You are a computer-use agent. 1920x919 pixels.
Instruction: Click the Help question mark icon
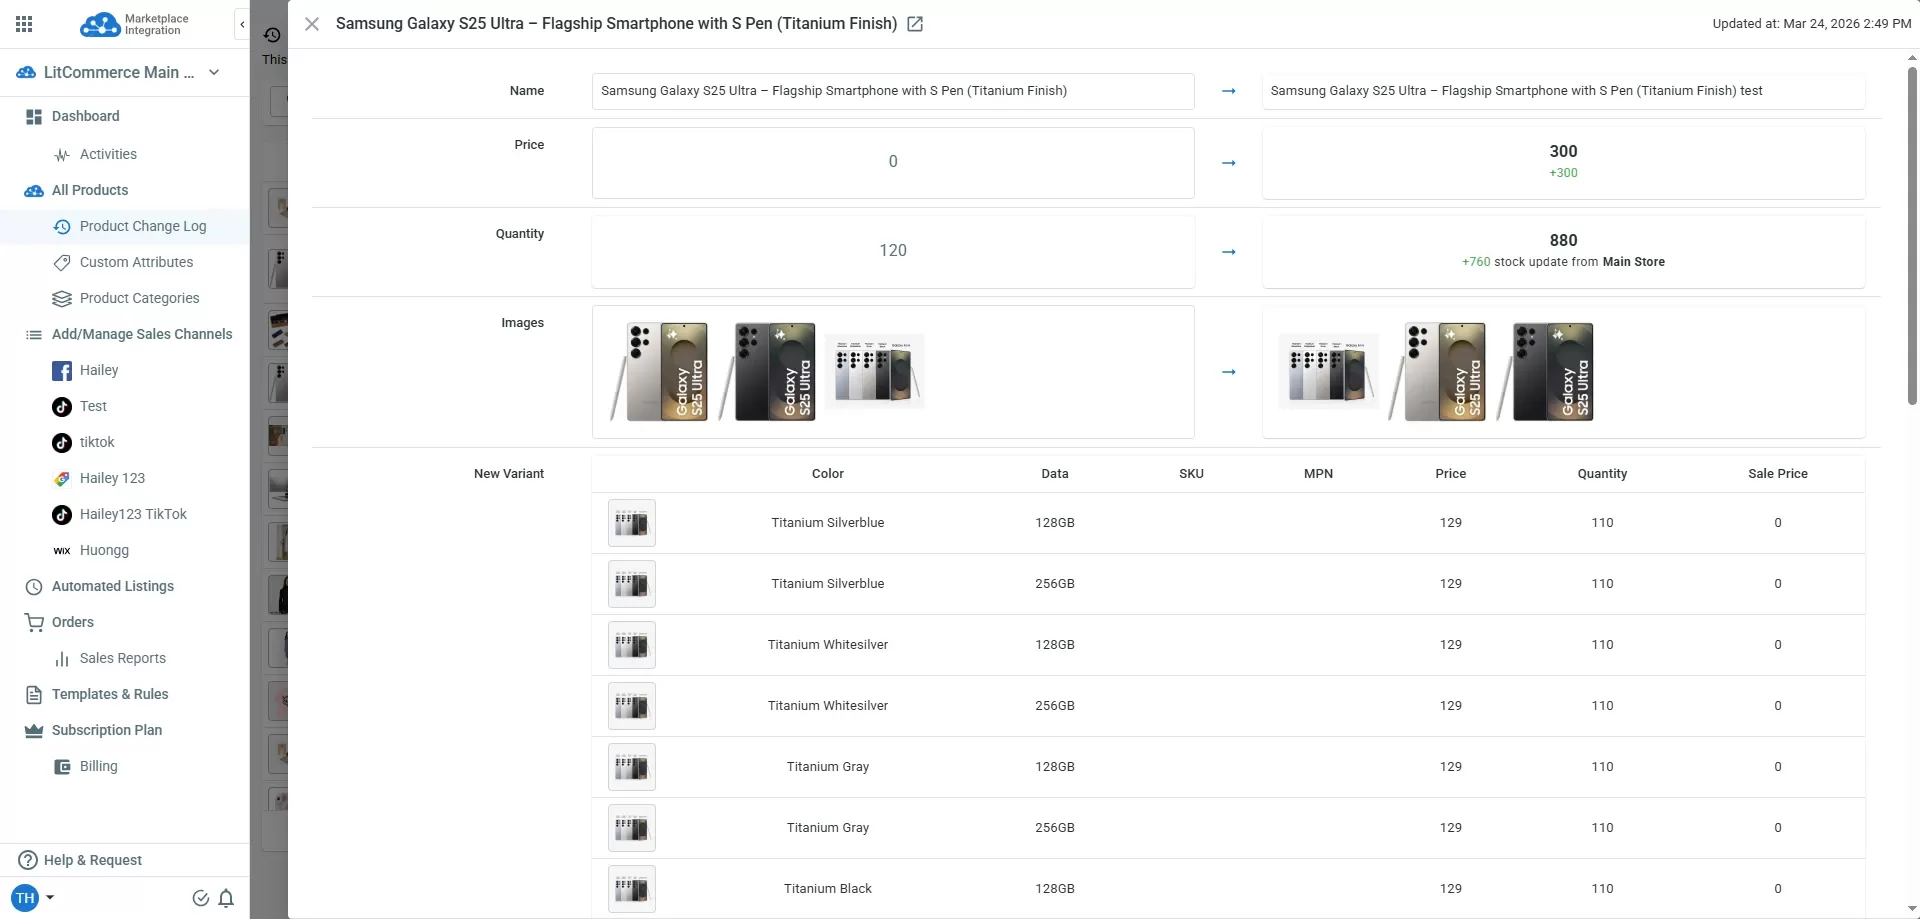pyautogui.click(x=28, y=860)
